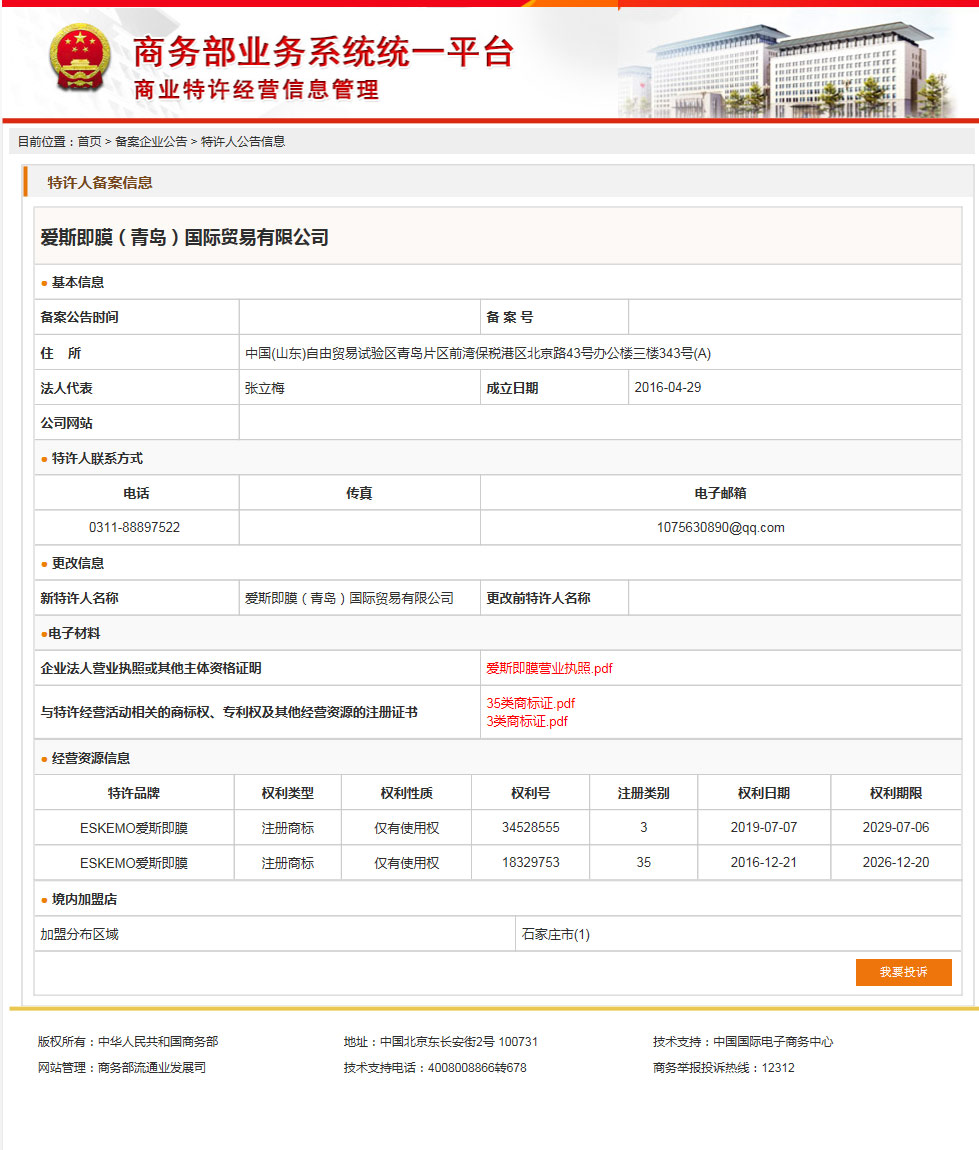The width and height of the screenshot is (979, 1150).
Task: Click 企业法人营业执照或其他主体资格证明 label
Action: pyautogui.click(x=151, y=668)
